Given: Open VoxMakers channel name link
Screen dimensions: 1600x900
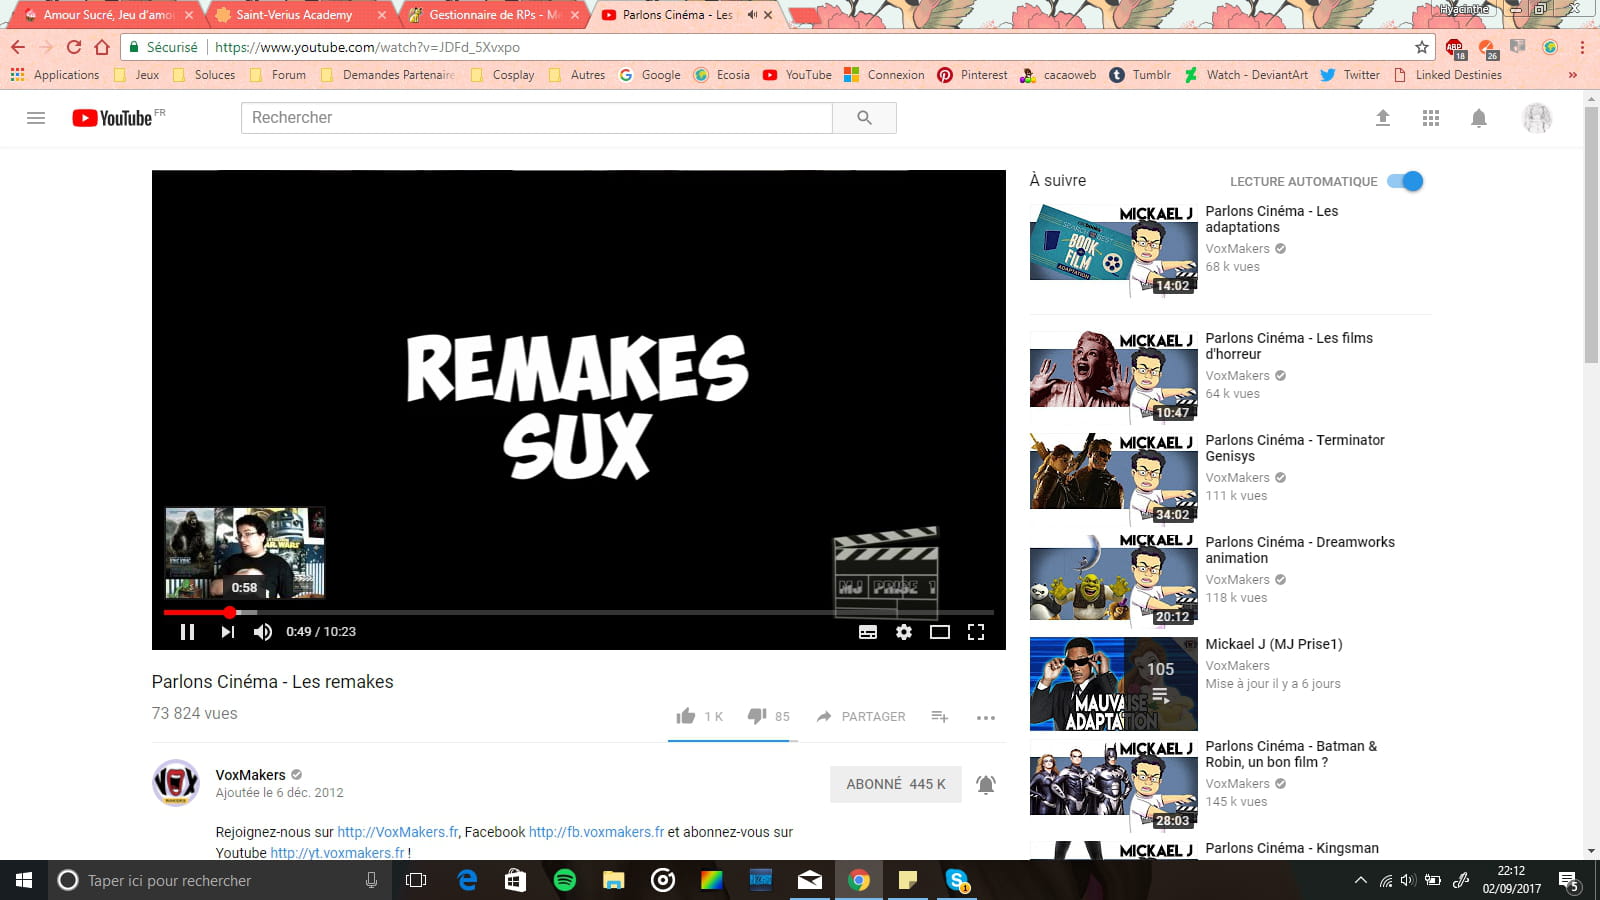Looking at the screenshot, I should 251,775.
